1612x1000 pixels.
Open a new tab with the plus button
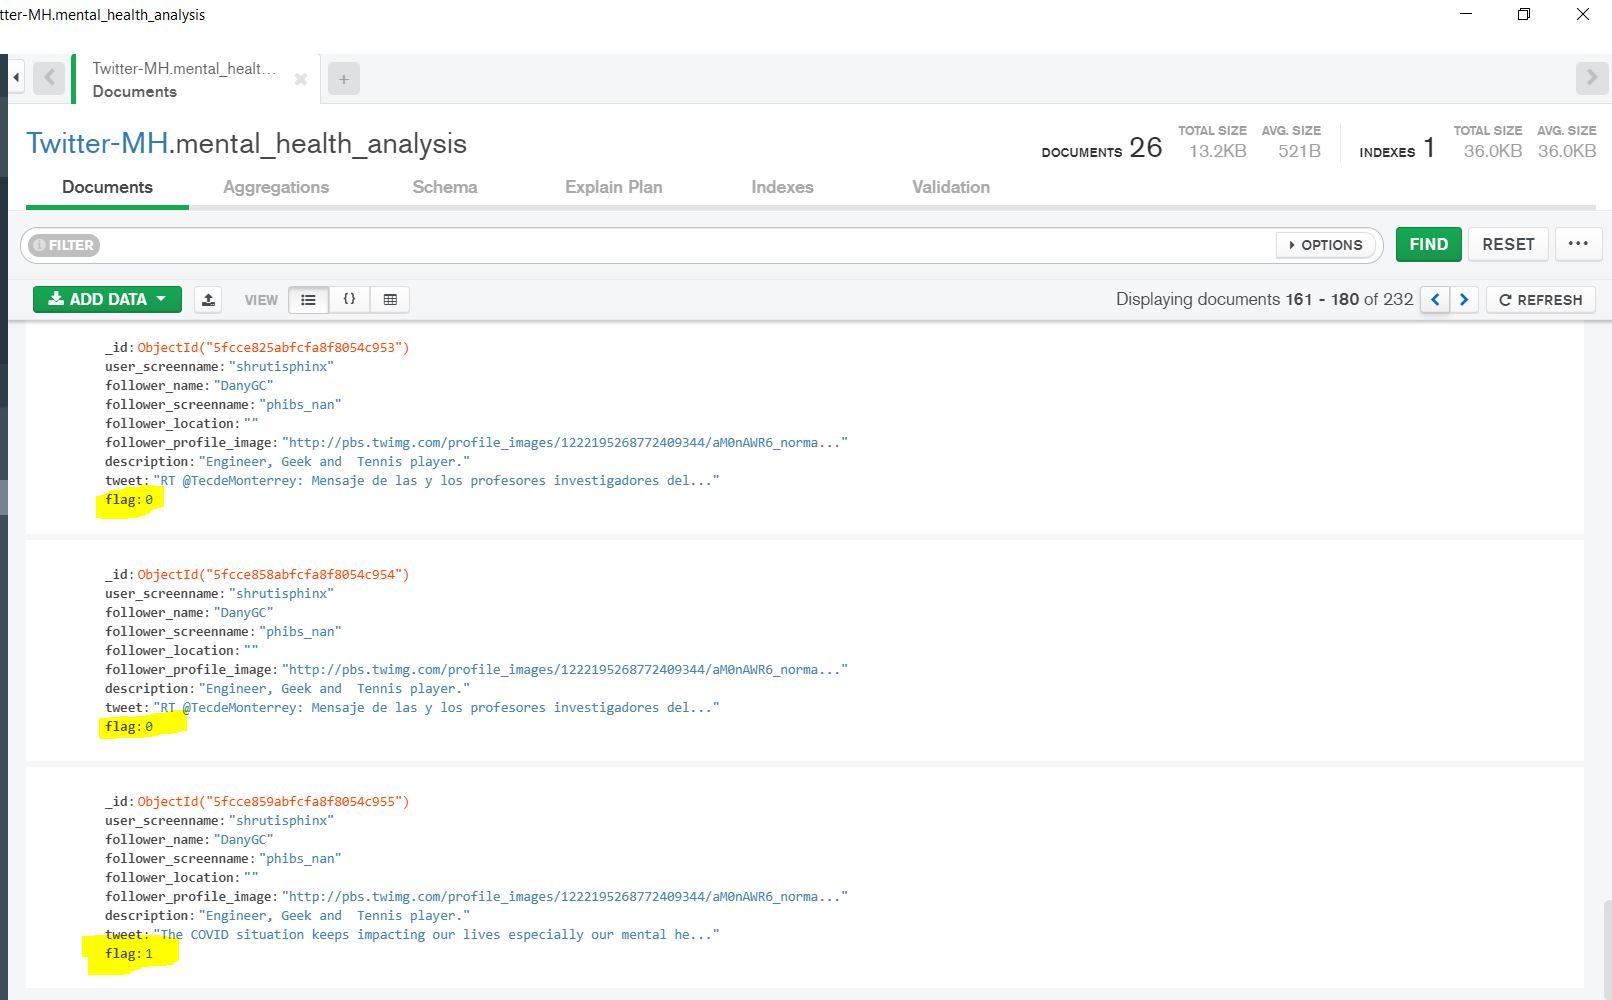pyautogui.click(x=344, y=79)
